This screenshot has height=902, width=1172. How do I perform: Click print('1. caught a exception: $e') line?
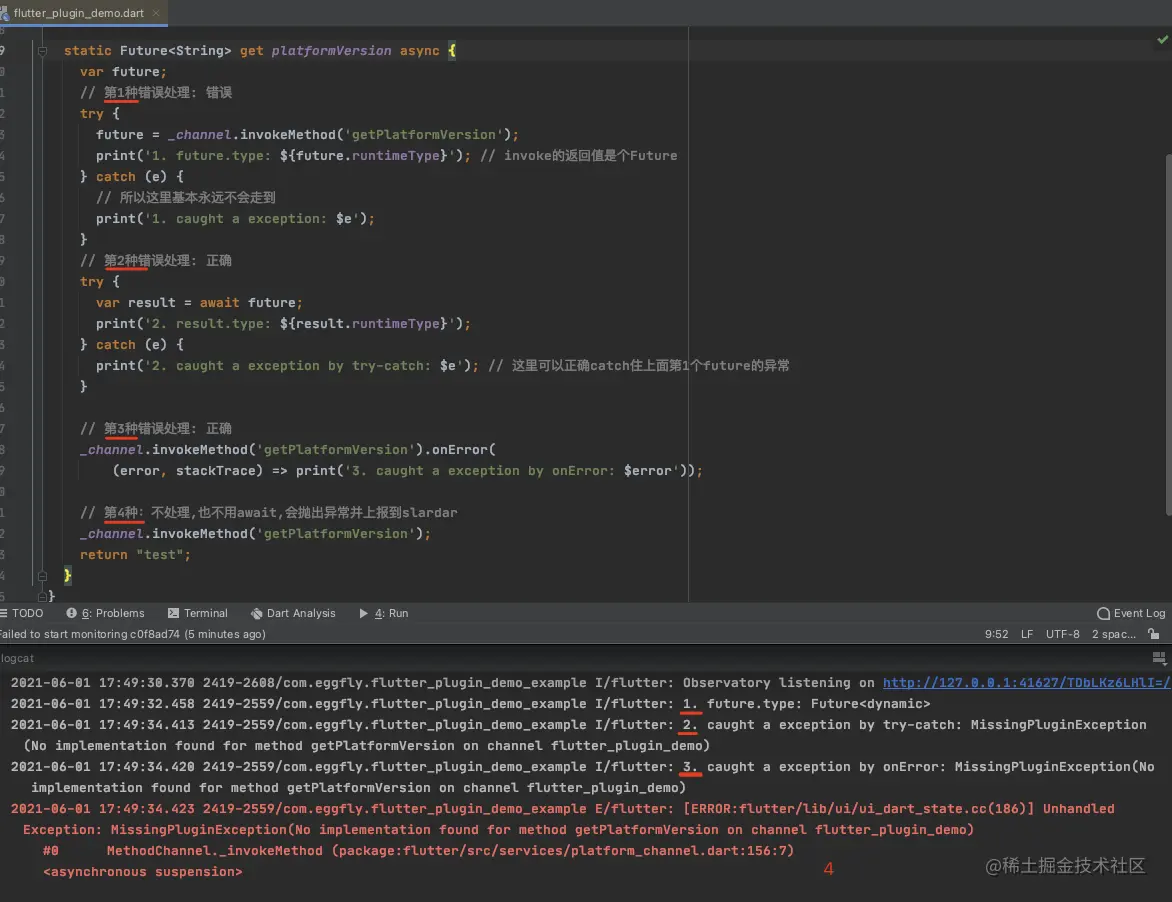click(235, 219)
